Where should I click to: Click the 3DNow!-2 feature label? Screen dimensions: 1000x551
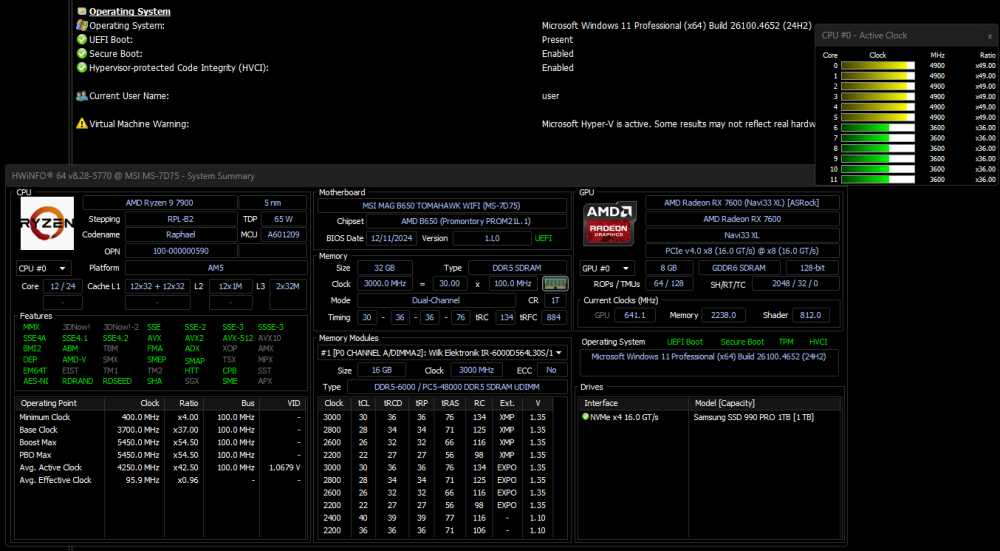[x=121, y=327]
